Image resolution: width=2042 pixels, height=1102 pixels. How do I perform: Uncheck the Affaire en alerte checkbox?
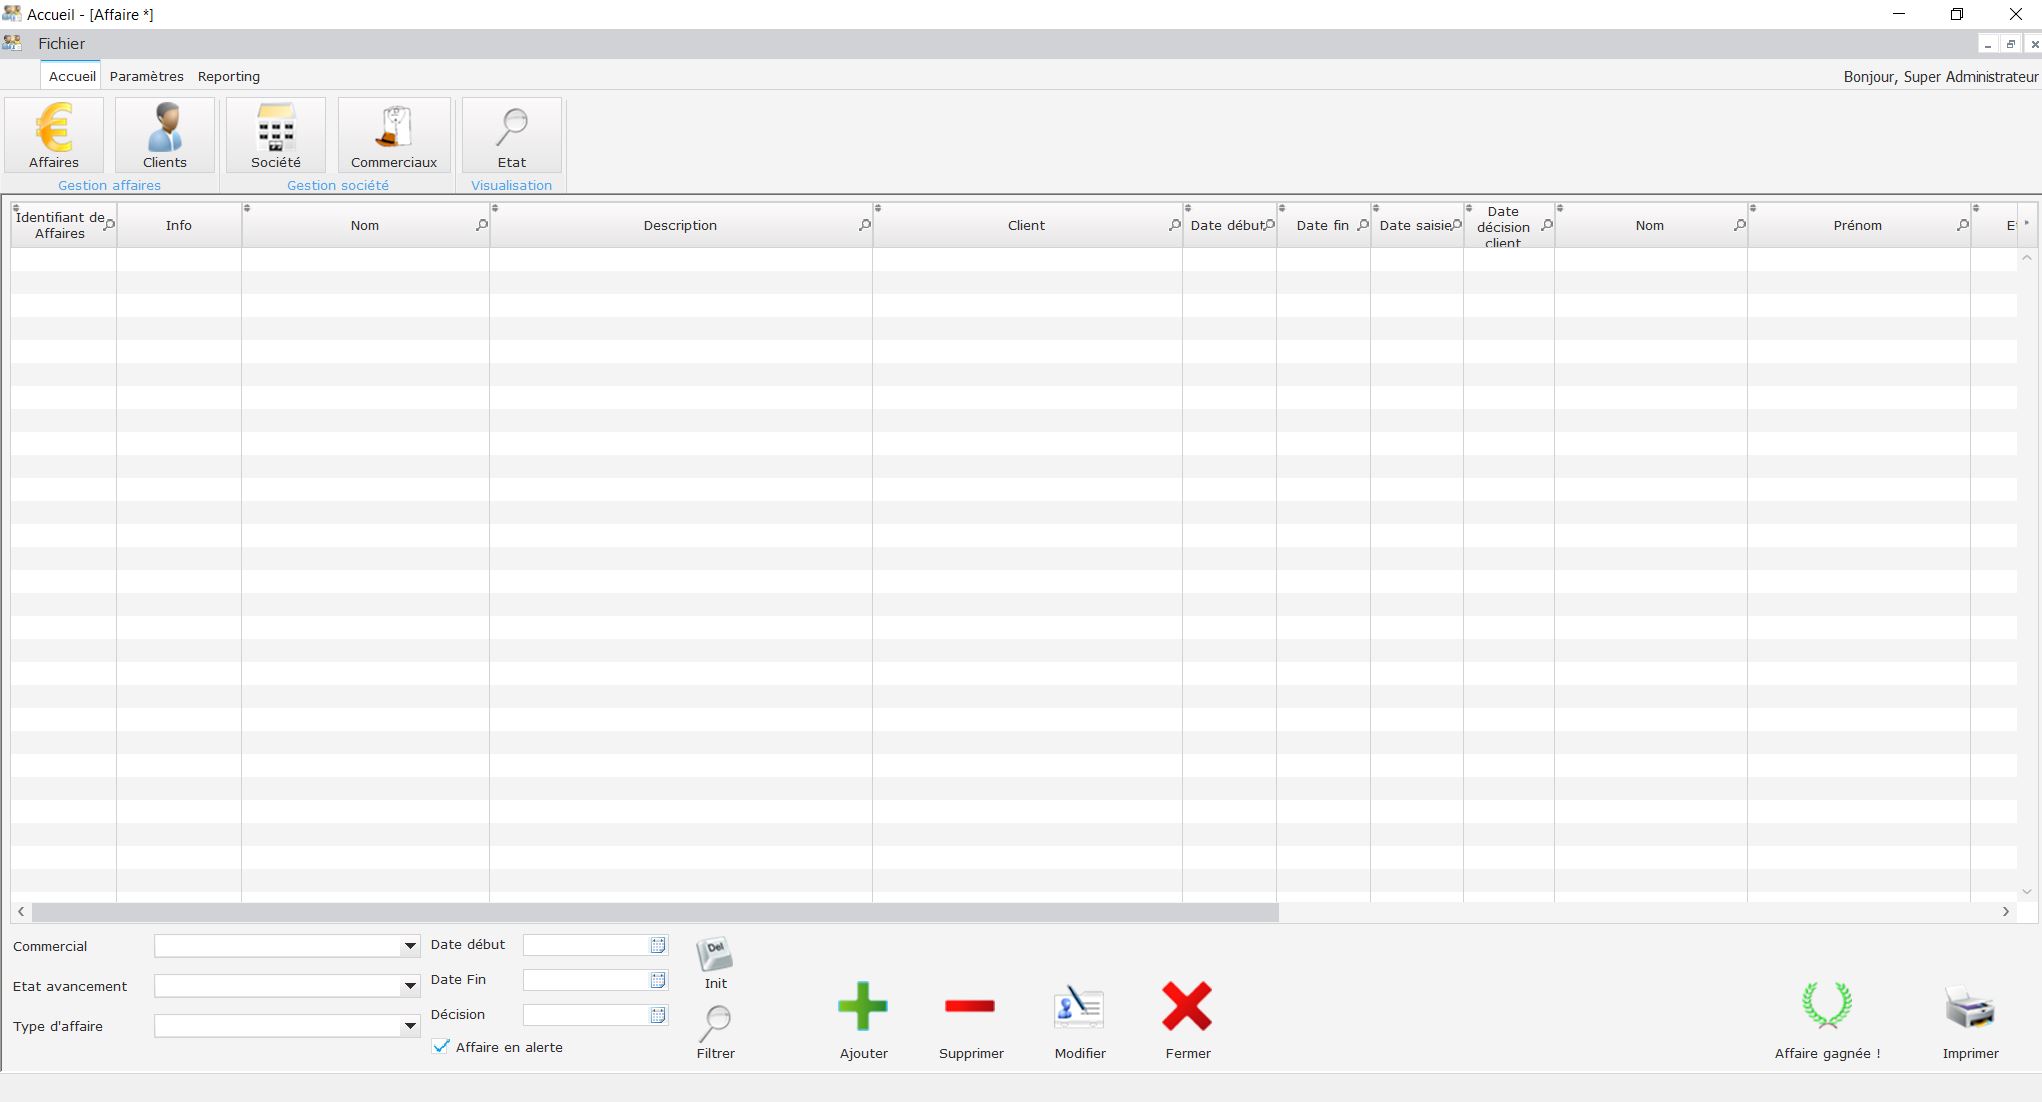pyautogui.click(x=441, y=1046)
